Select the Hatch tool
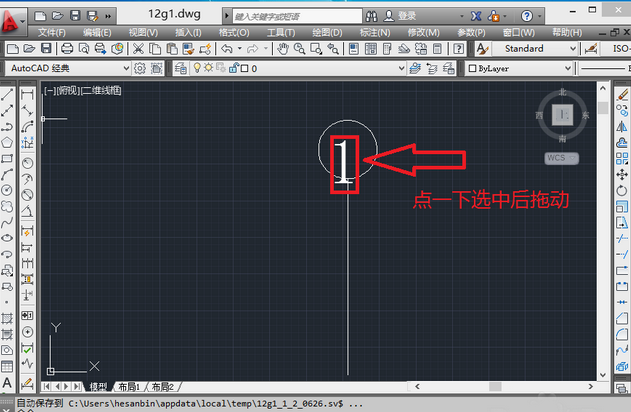 (x=7, y=318)
